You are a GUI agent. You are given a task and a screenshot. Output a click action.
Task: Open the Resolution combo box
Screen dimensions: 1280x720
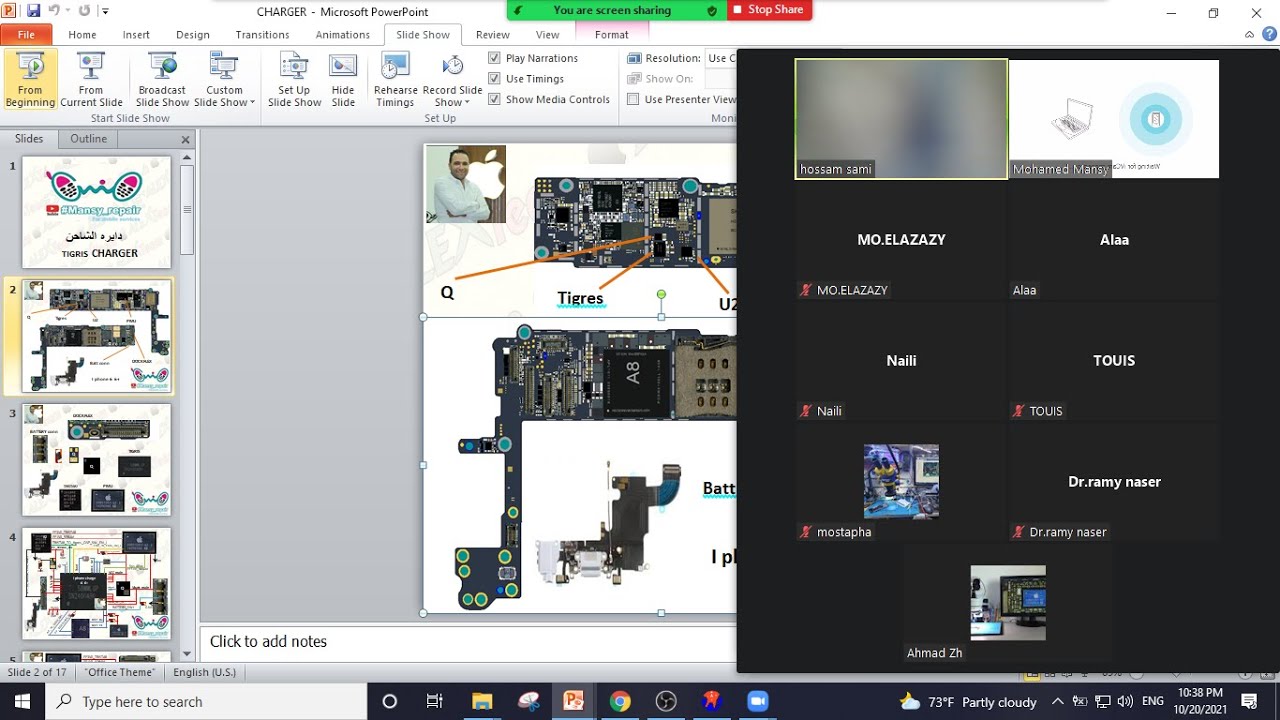click(x=721, y=58)
